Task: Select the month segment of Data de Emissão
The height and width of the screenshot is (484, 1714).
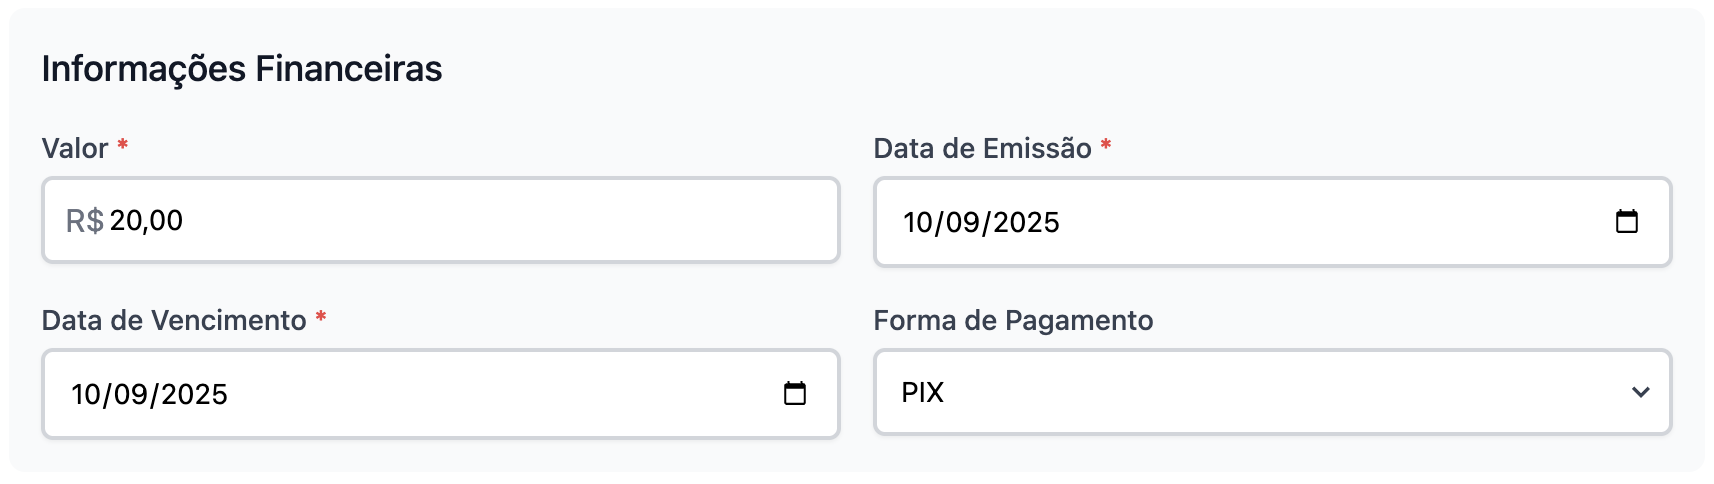Action: (x=962, y=222)
